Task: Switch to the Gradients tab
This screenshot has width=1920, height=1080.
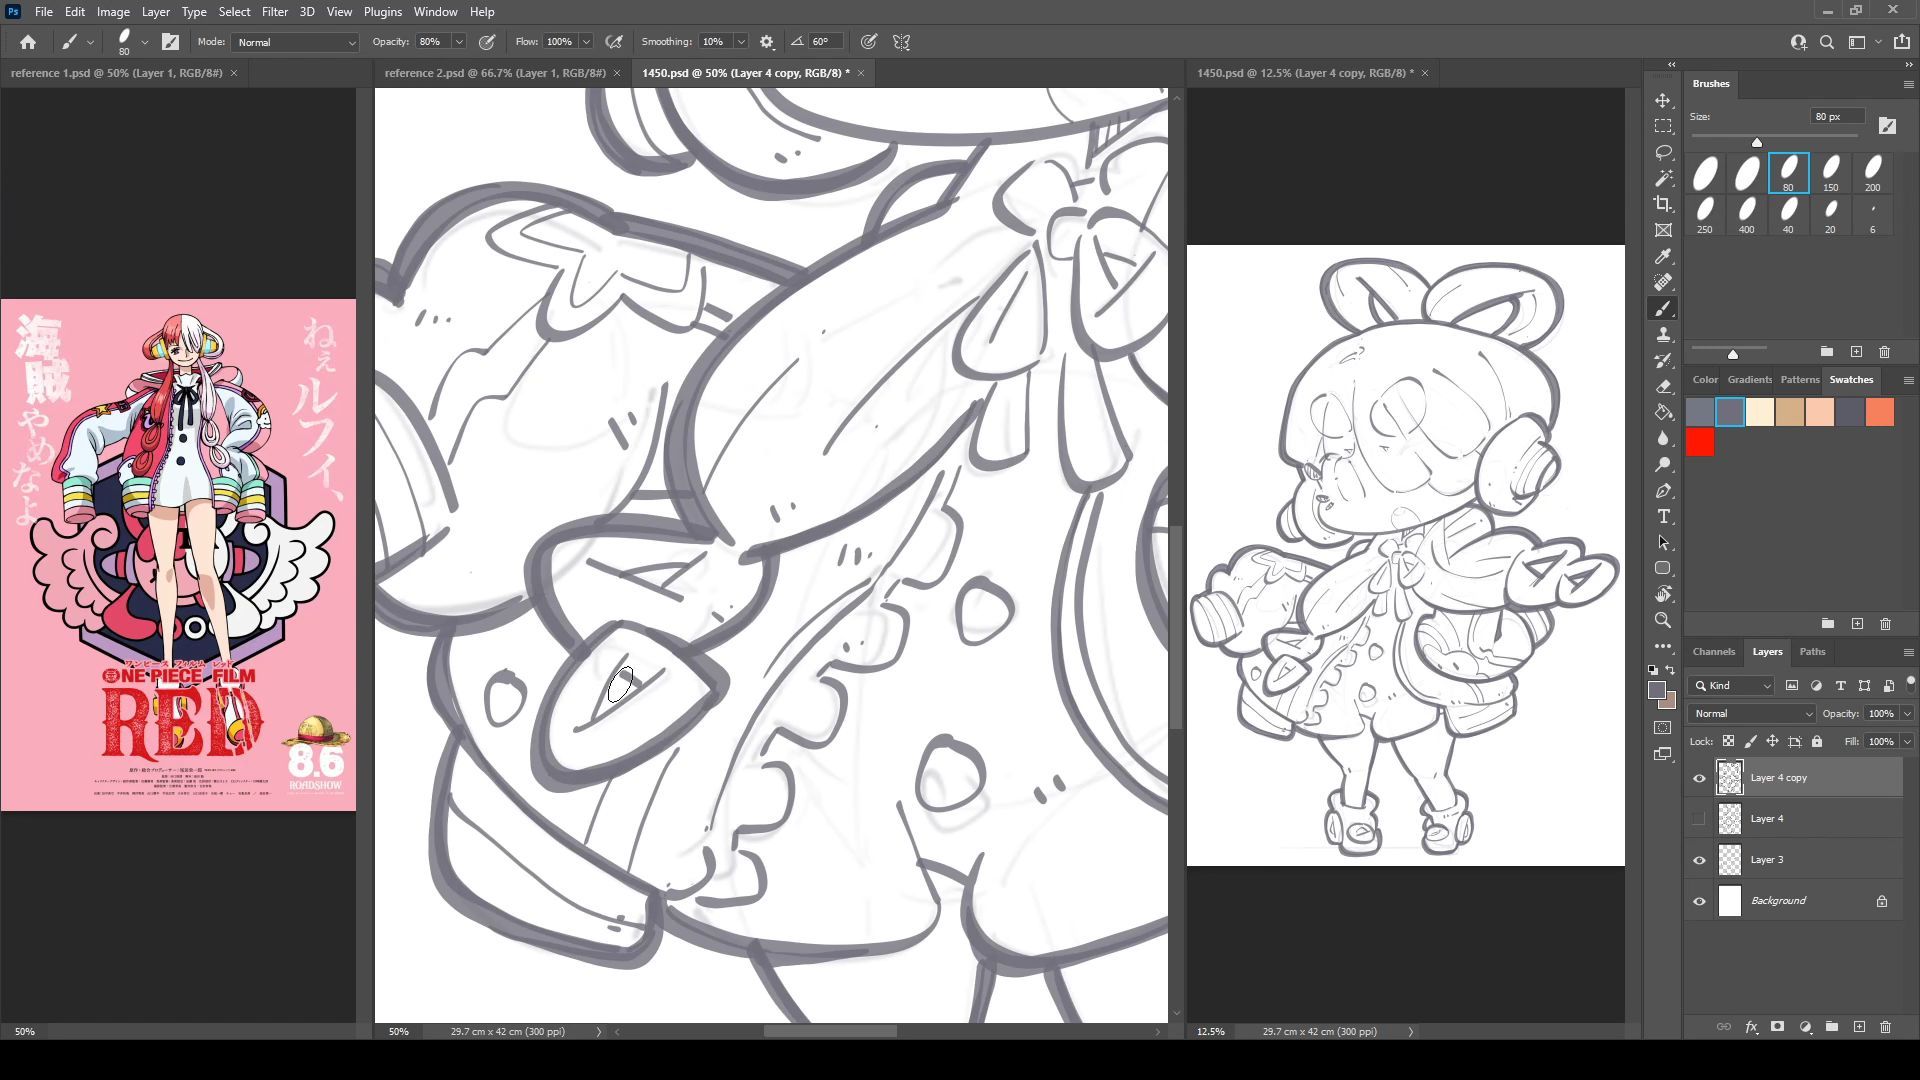Action: pos(1749,380)
